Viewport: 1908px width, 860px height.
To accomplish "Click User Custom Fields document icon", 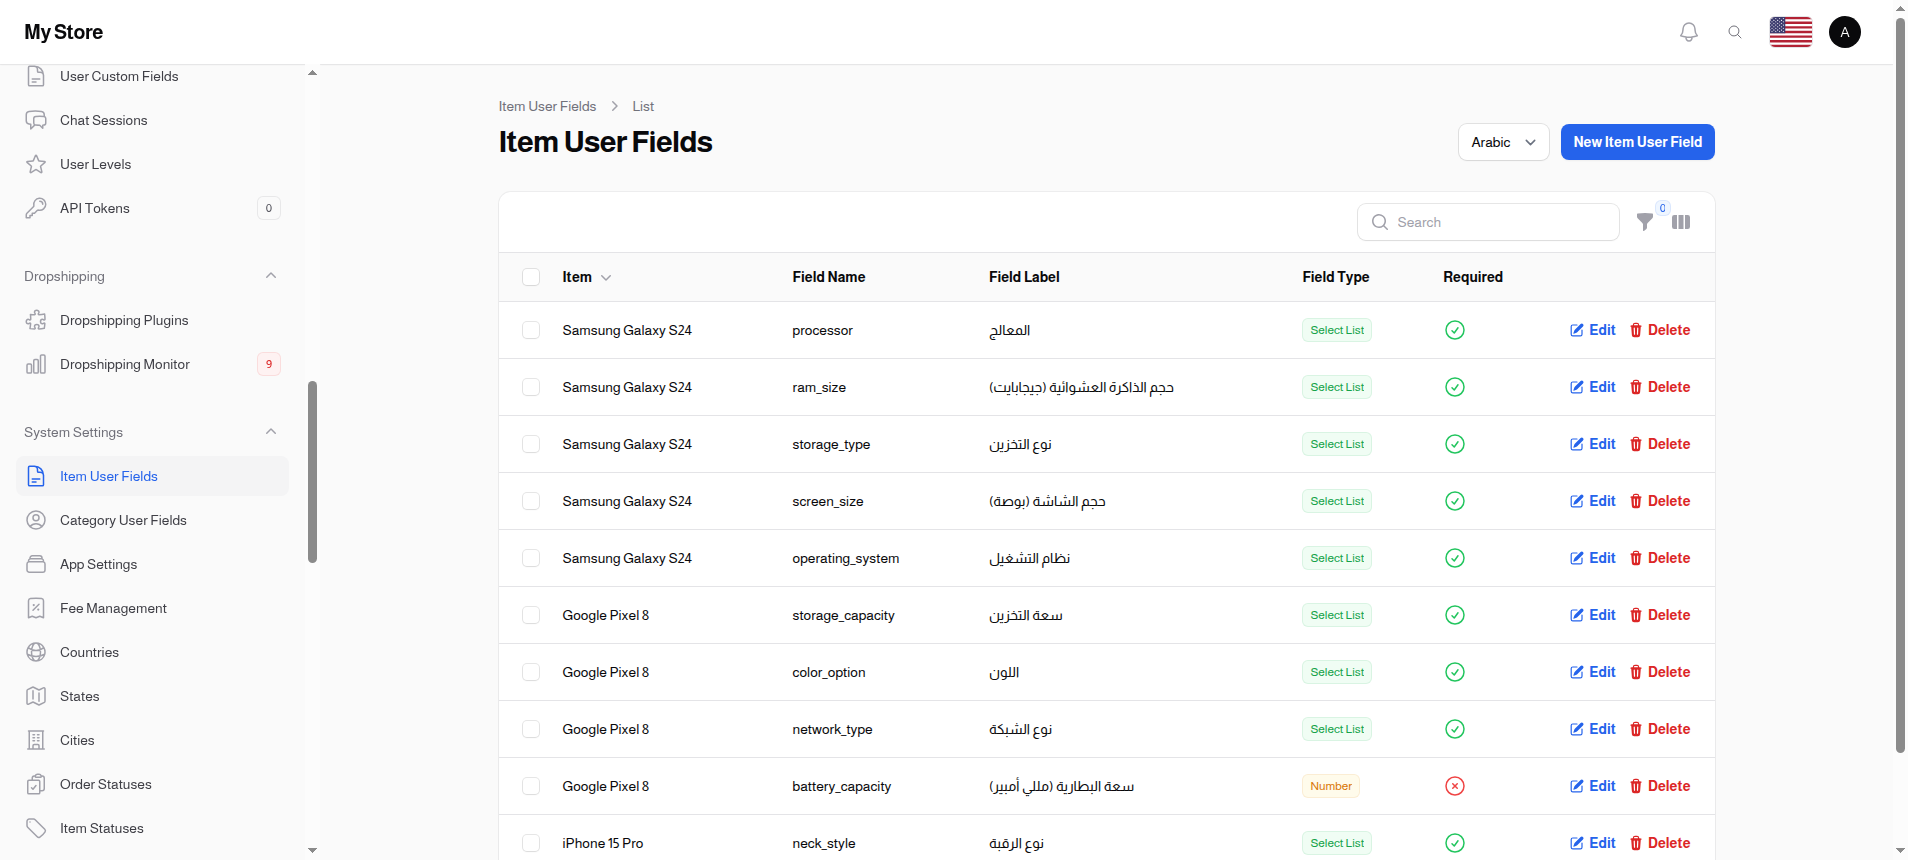I will click(36, 76).
